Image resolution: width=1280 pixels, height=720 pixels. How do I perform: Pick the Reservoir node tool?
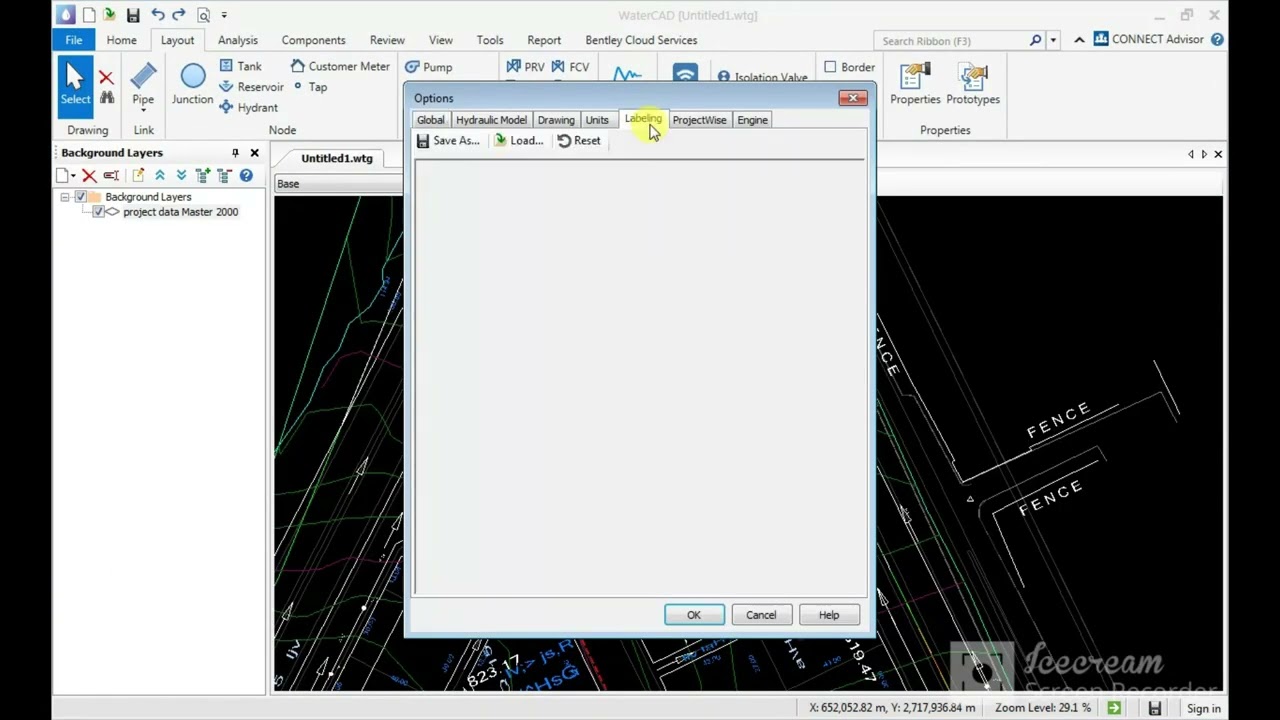click(251, 87)
